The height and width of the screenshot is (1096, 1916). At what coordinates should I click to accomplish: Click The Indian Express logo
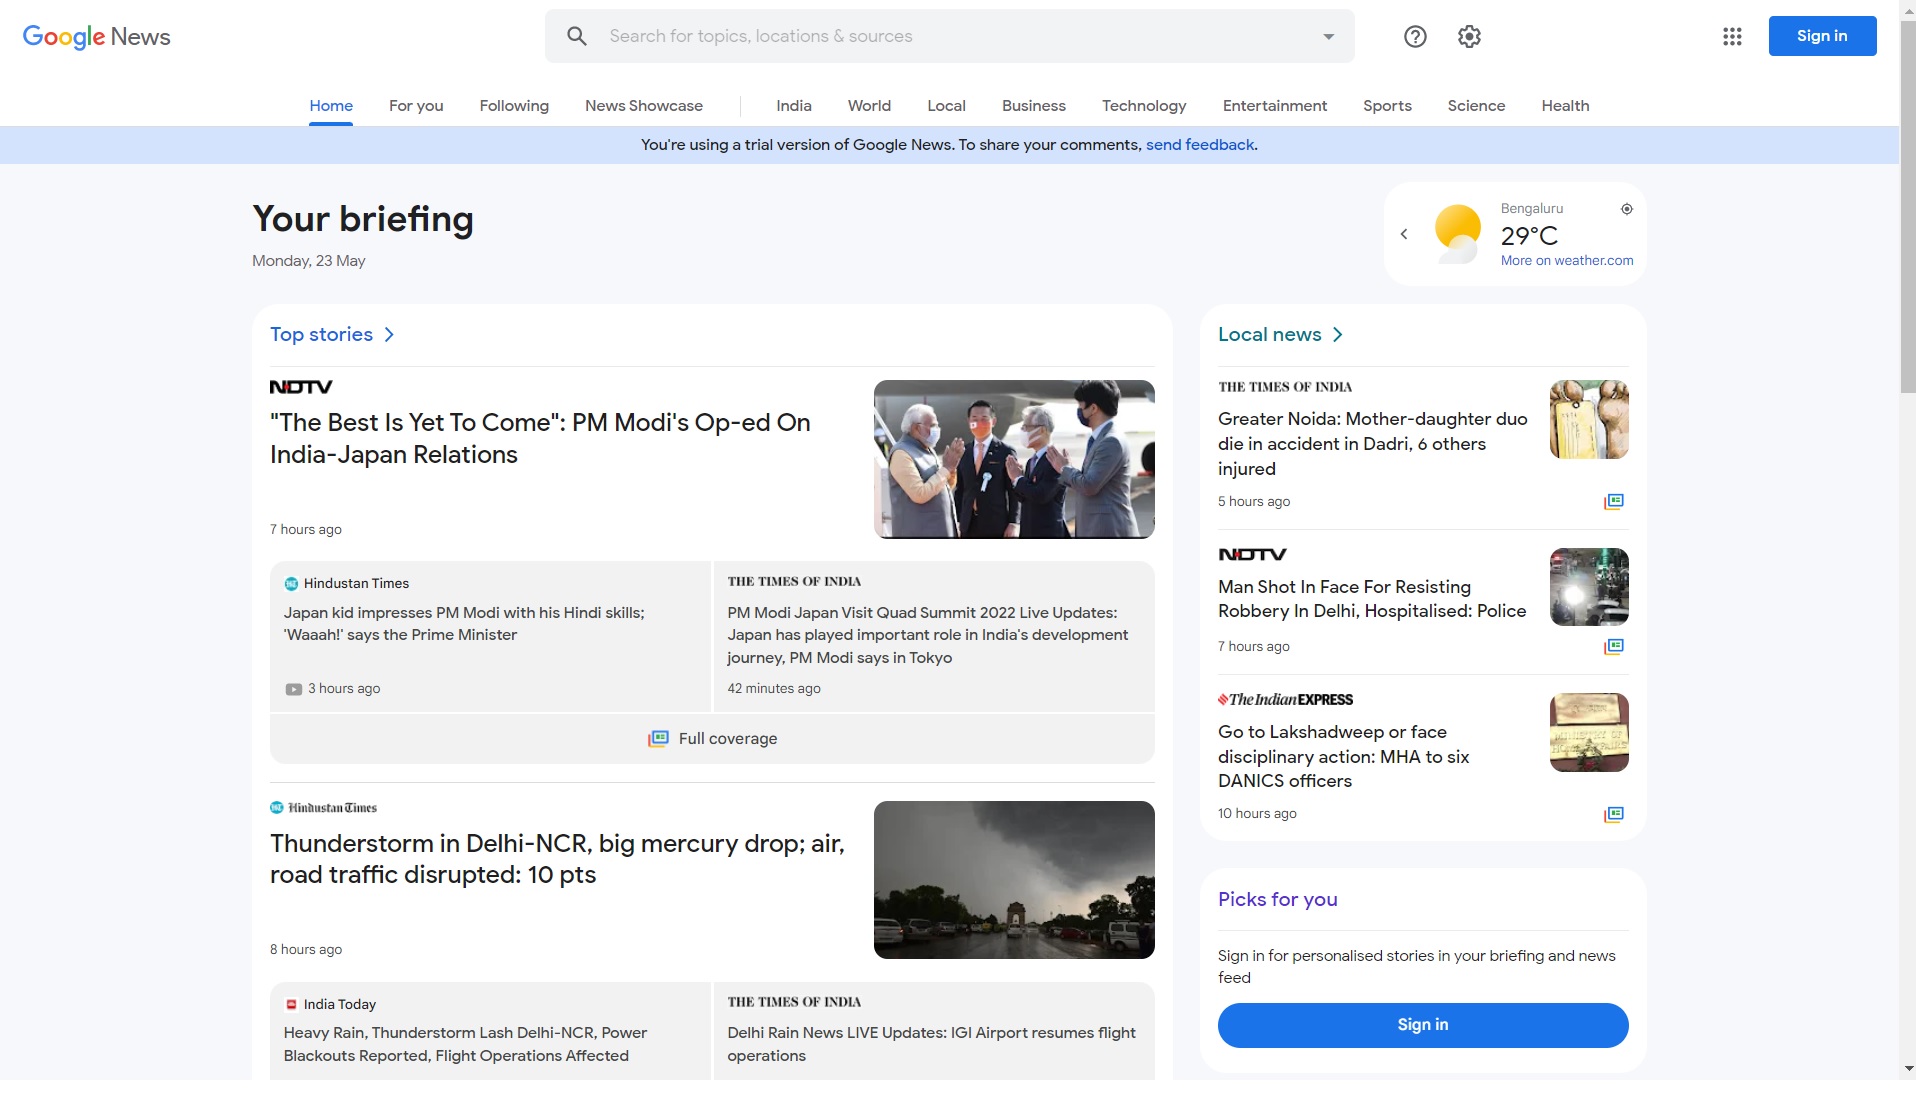click(1285, 700)
